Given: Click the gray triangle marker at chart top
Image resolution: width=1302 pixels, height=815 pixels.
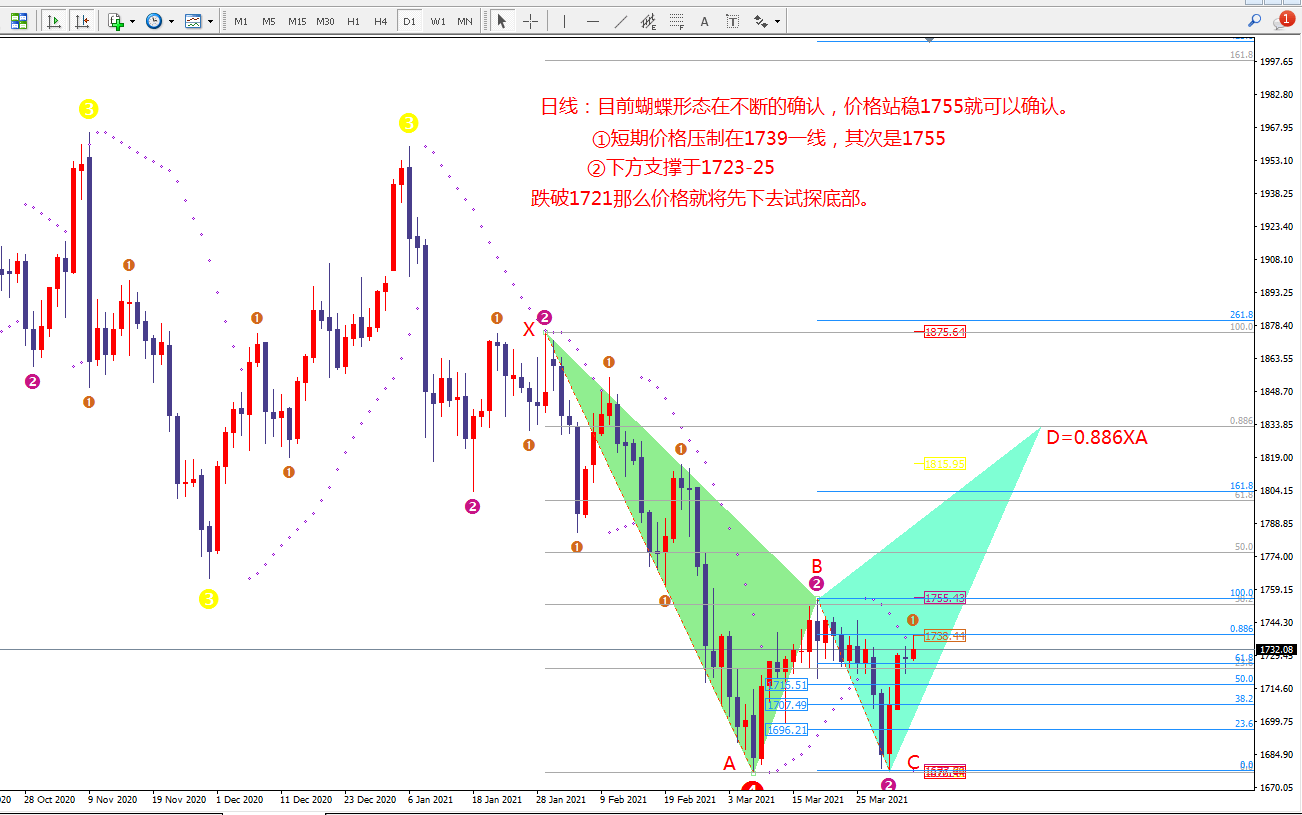Looking at the screenshot, I should 930,39.
